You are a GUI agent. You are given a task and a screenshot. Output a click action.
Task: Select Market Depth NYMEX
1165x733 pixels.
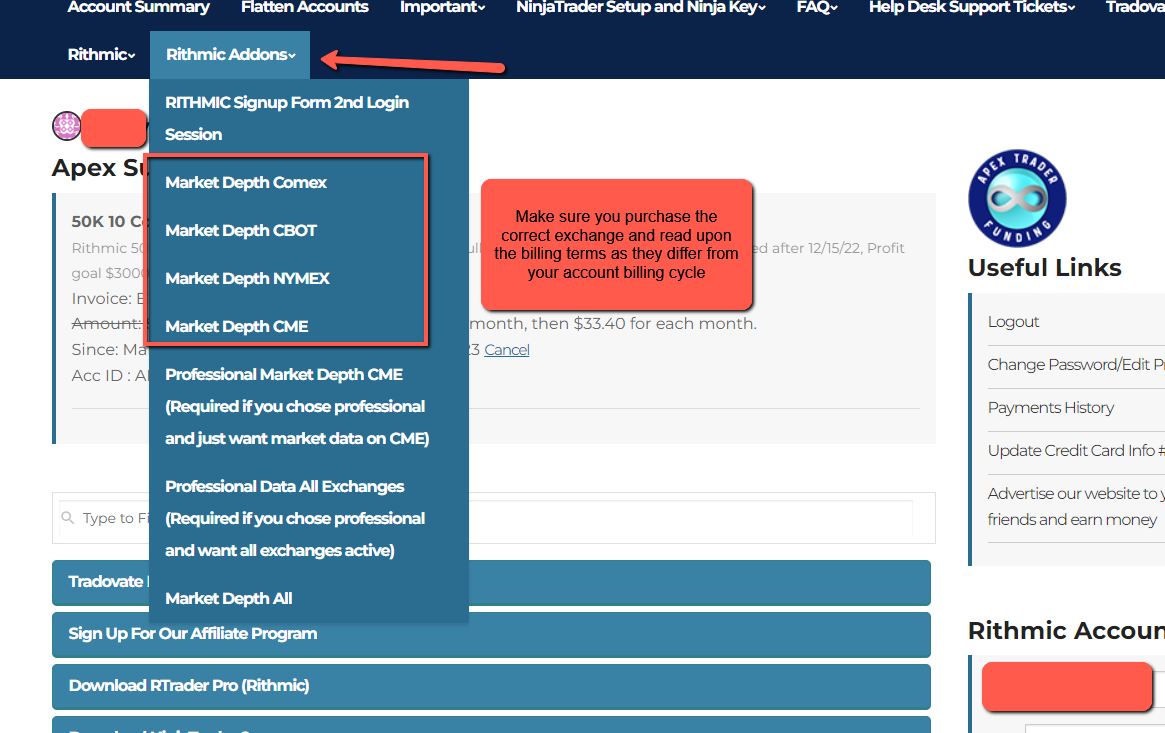(247, 278)
